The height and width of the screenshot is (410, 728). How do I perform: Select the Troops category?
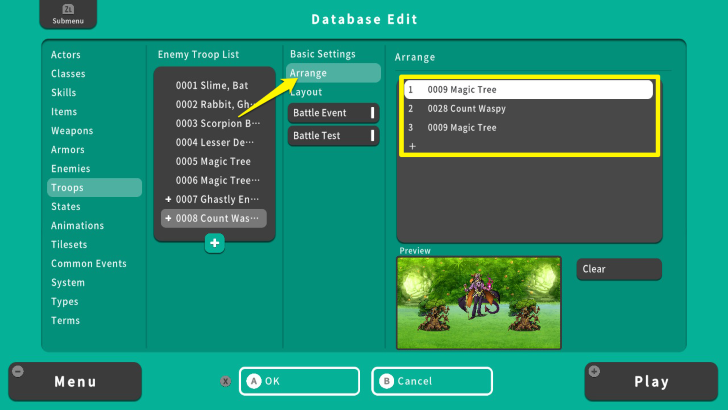click(94, 188)
